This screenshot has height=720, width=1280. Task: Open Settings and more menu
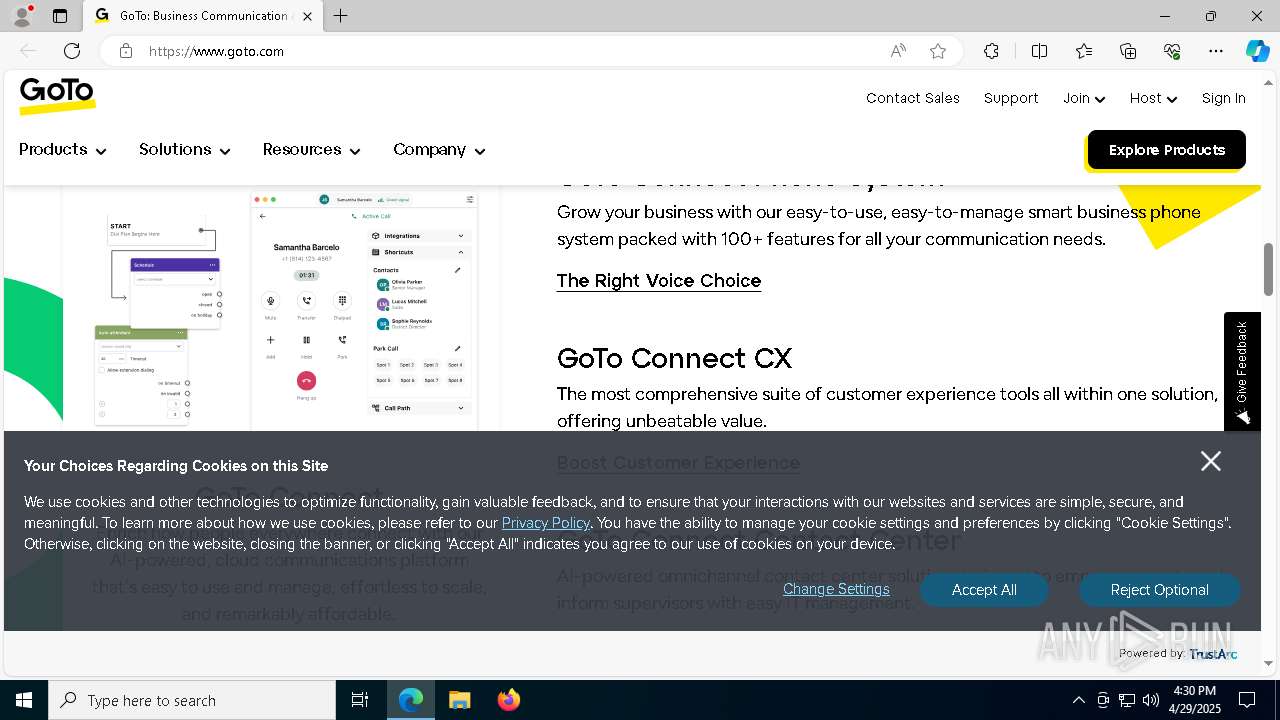click(1216, 51)
